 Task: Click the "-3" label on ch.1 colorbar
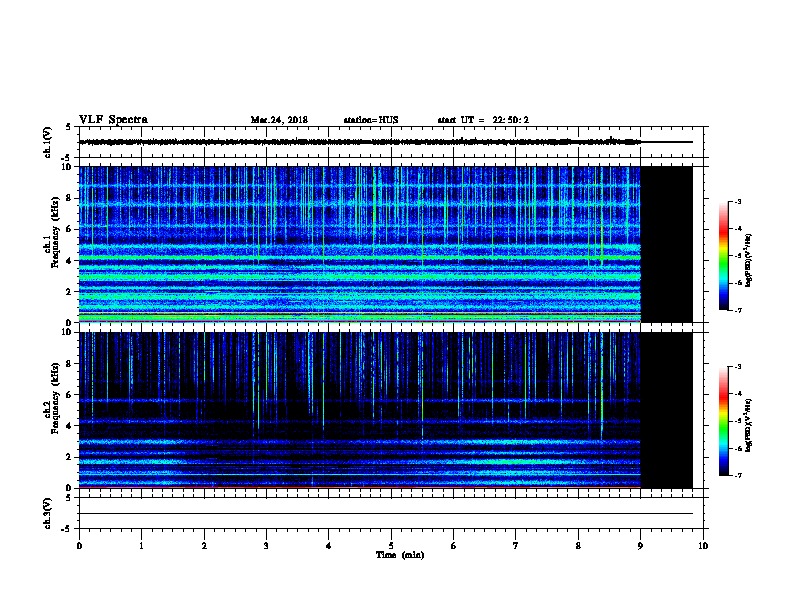tap(737, 201)
